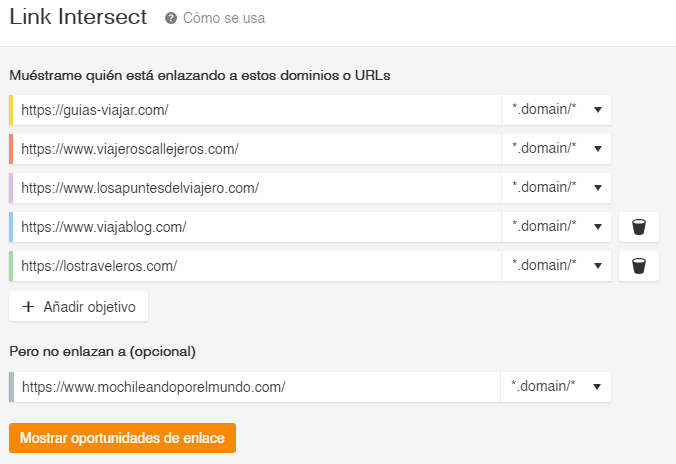Click the plus icon in Añadir objetivo

click(28, 307)
